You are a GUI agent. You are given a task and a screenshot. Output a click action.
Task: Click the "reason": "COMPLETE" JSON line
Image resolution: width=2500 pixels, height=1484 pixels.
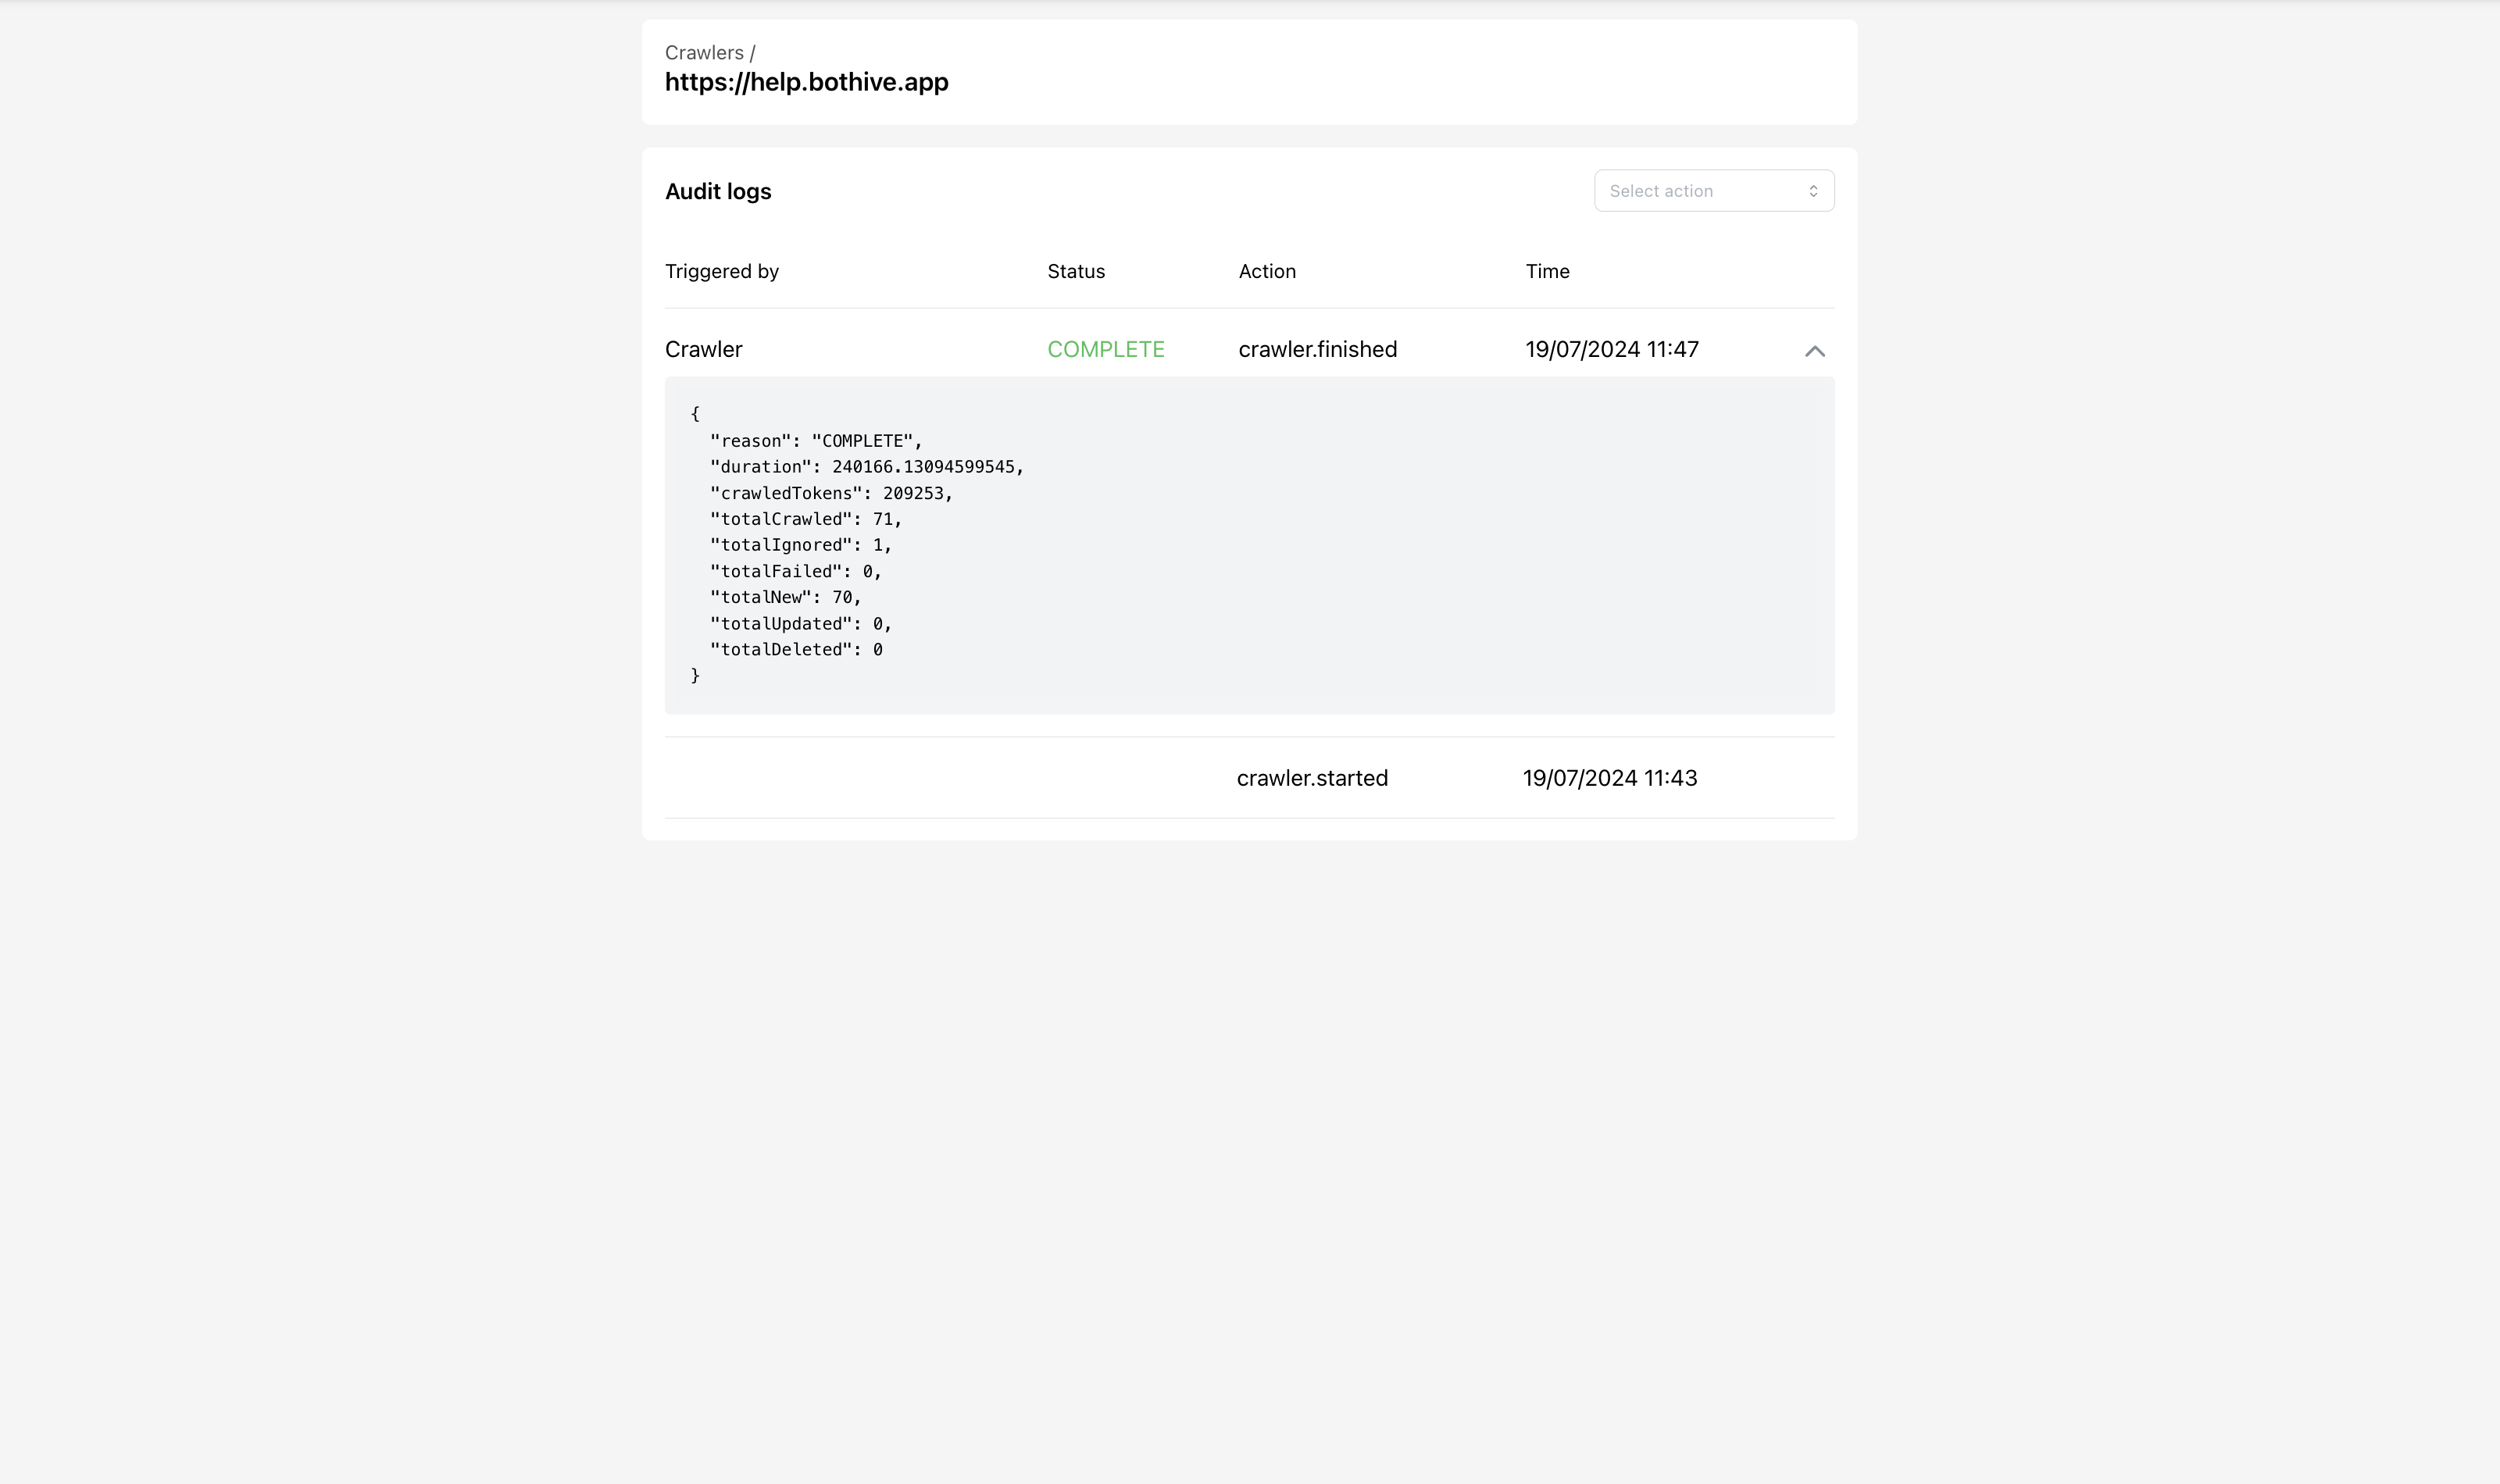point(816,441)
